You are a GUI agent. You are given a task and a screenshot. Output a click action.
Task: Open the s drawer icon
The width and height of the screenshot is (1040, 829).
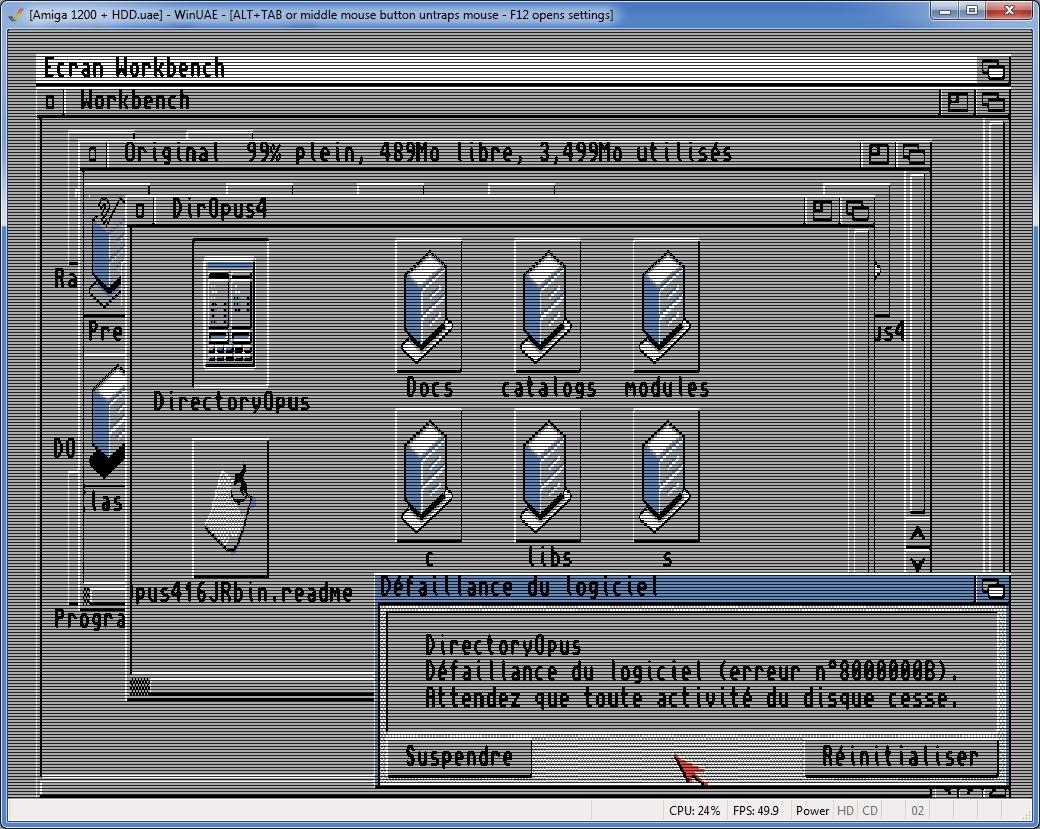coord(666,476)
